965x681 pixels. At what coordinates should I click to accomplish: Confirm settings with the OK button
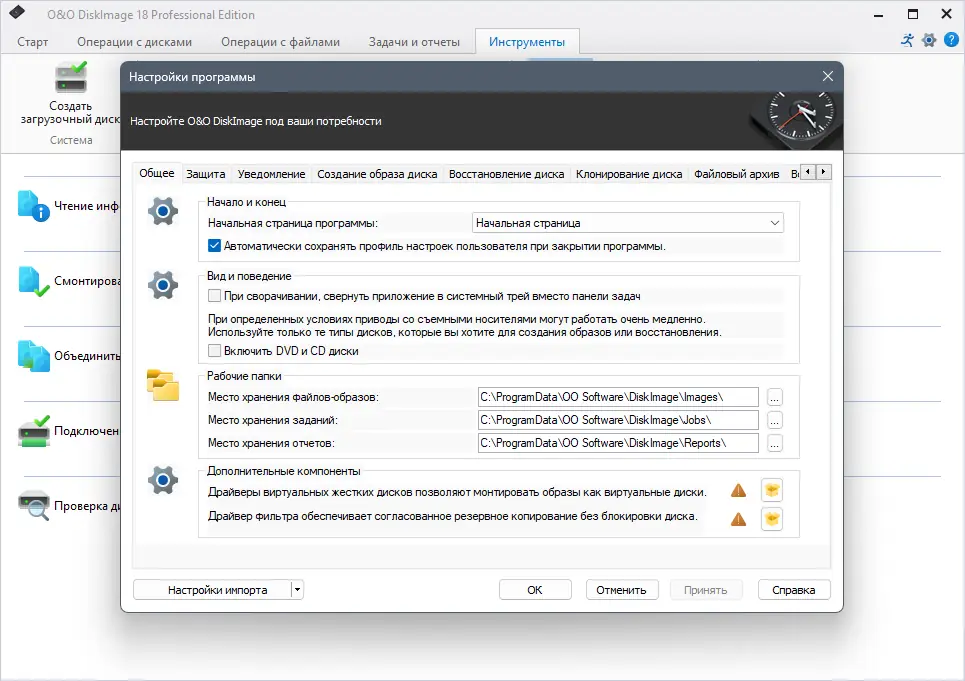[x=535, y=589]
